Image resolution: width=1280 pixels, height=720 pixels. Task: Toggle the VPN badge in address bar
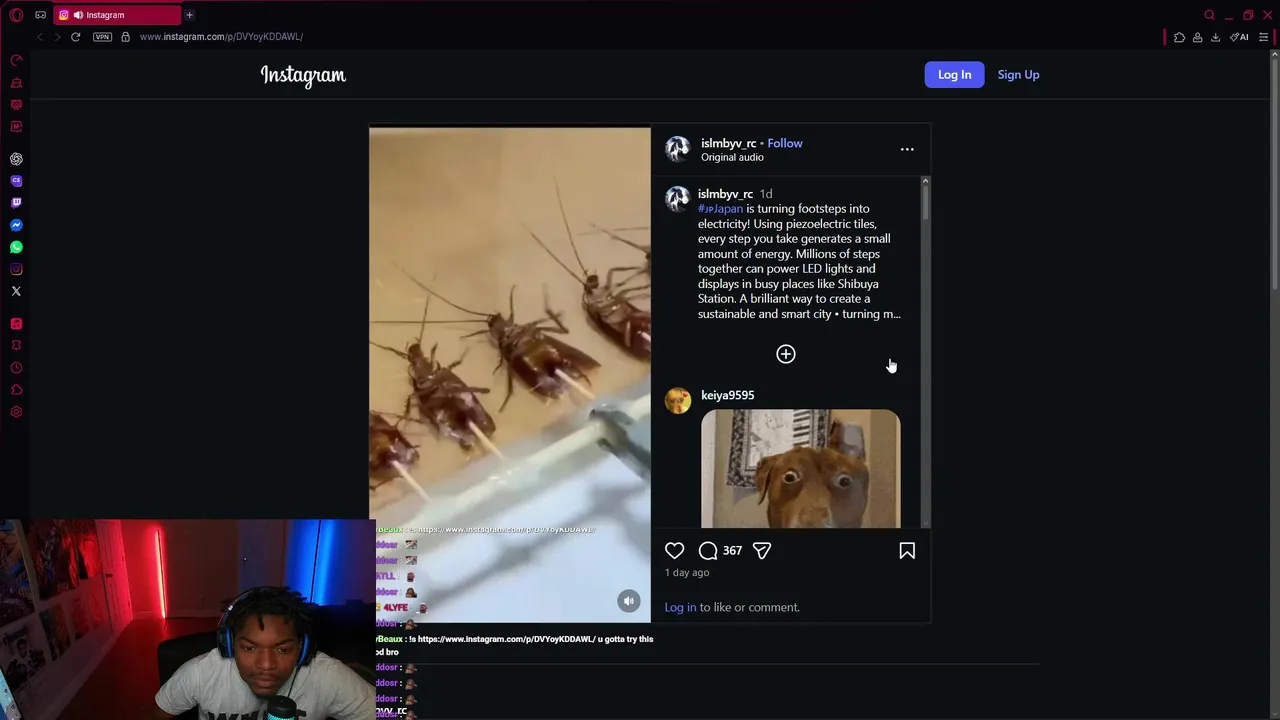pos(102,37)
